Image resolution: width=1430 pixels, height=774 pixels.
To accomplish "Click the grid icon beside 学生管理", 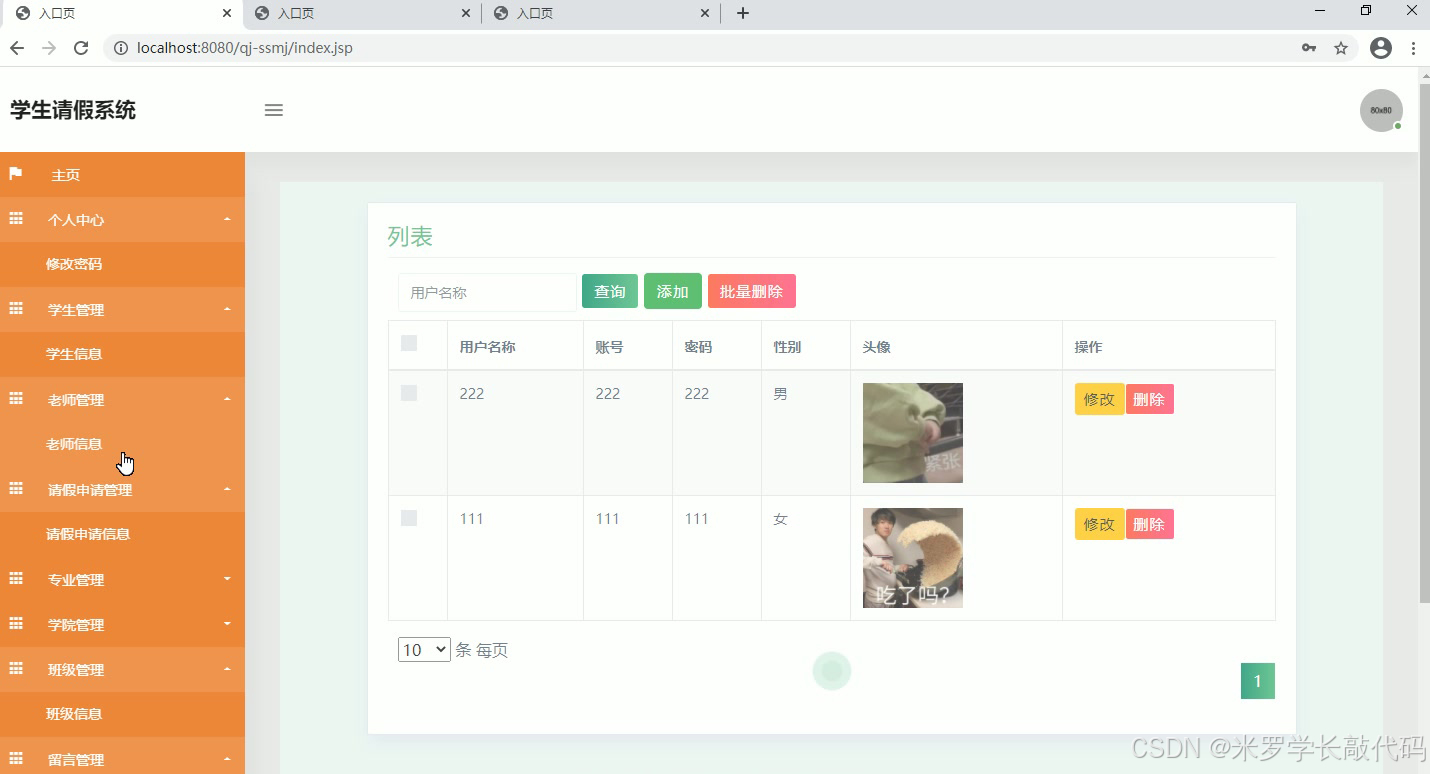I will 15,309.
